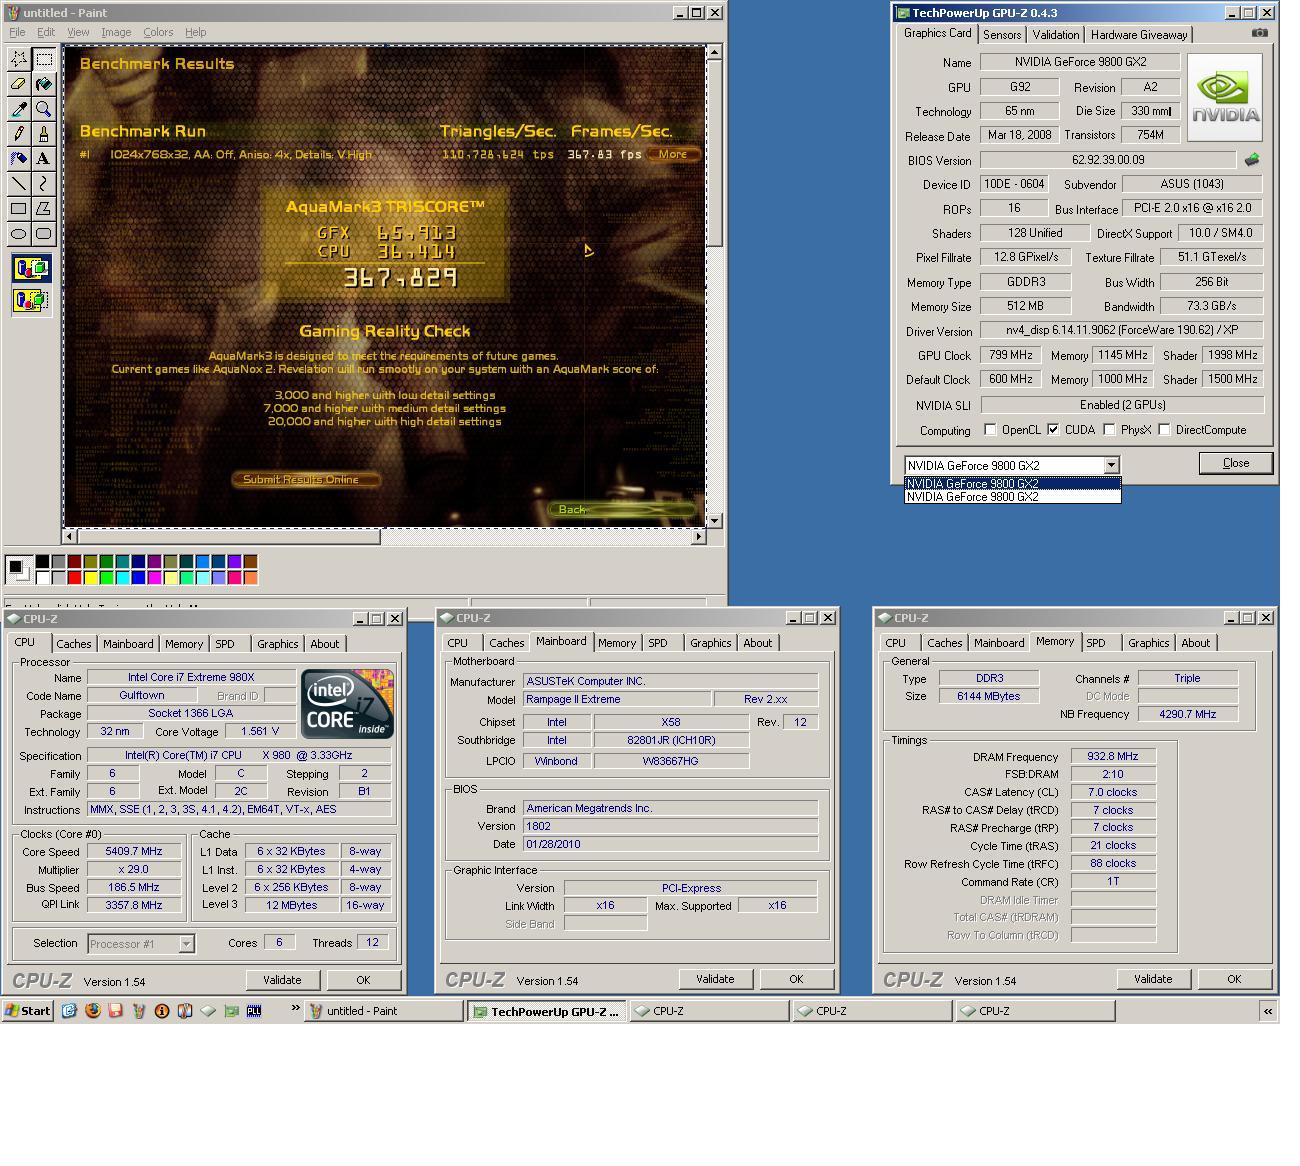The height and width of the screenshot is (1166, 1300).
Task: Click the PLL quick launch icon
Action: pyautogui.click(x=254, y=1010)
